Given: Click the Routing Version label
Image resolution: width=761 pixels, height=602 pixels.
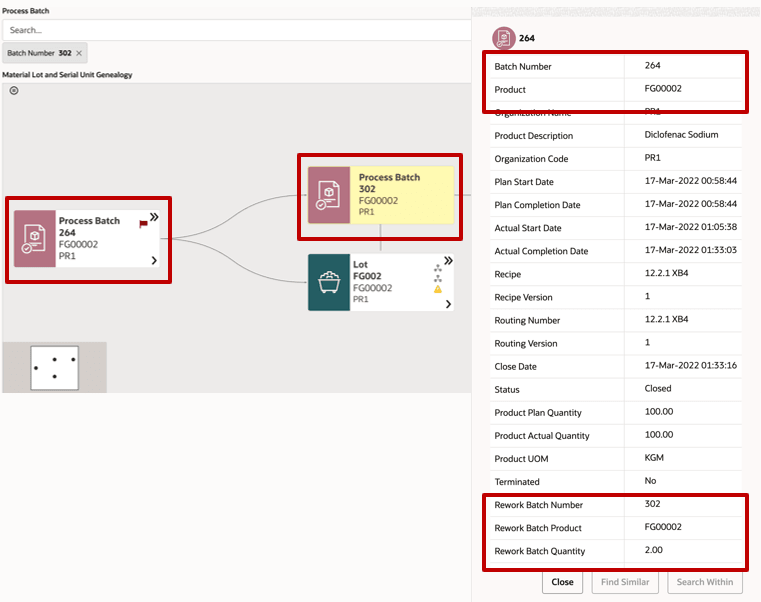Looking at the screenshot, I should 526,344.
